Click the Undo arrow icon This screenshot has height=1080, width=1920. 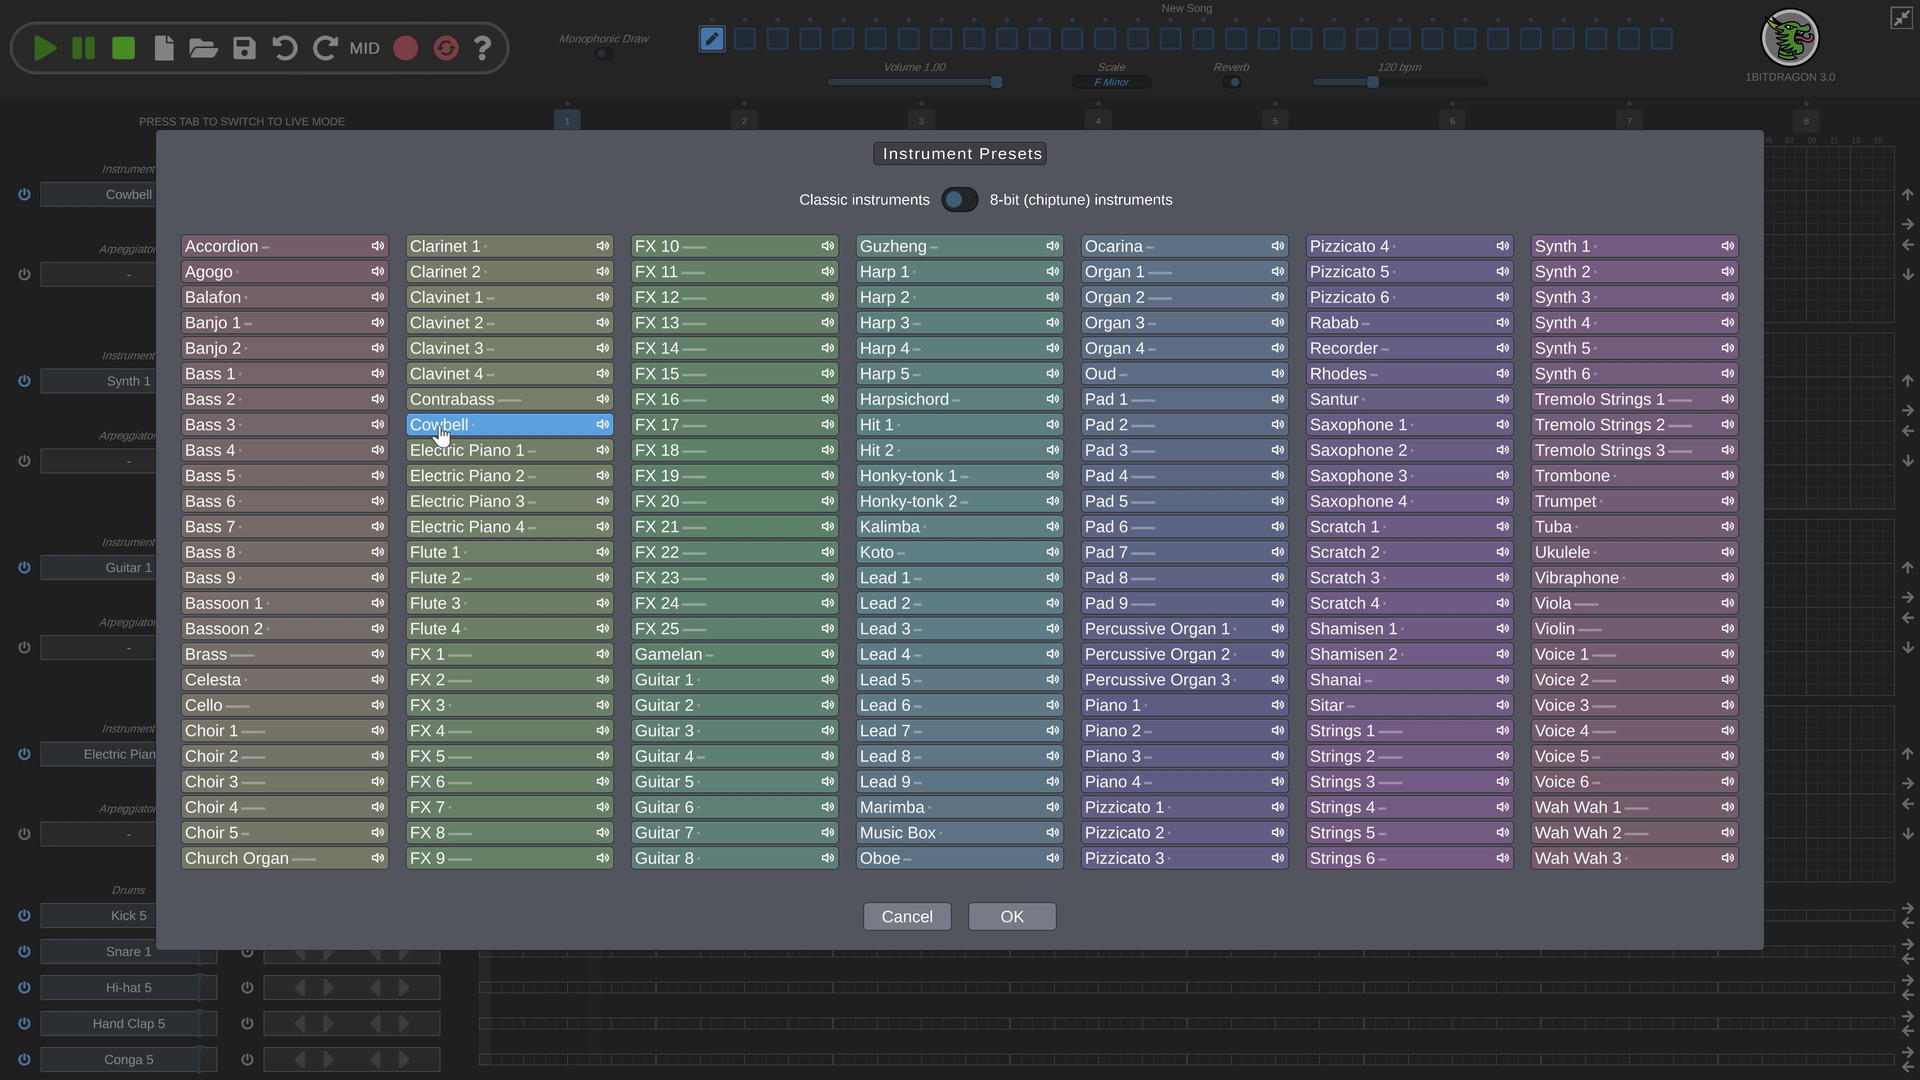285,48
